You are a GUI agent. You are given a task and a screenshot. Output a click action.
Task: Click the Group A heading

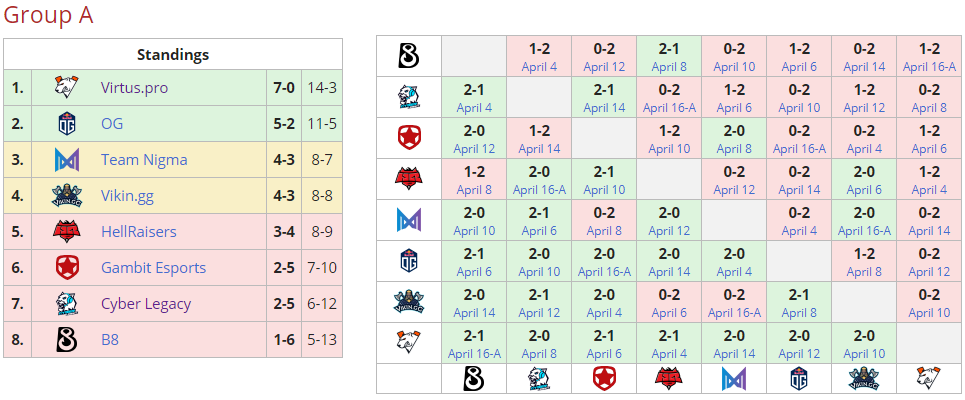point(49,16)
